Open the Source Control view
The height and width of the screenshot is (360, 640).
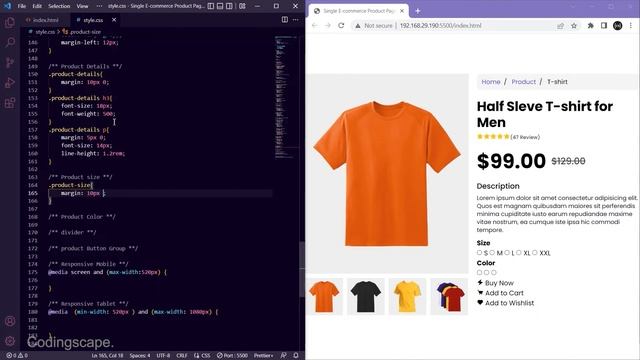click(x=10, y=62)
